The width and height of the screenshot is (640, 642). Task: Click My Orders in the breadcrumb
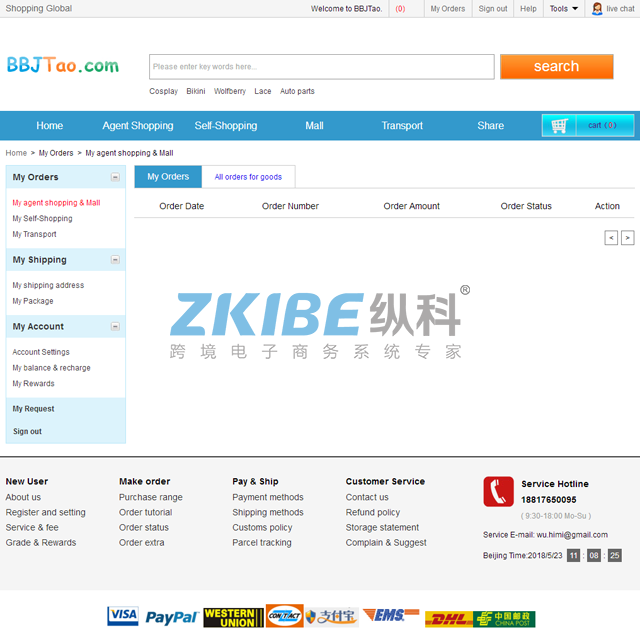(56, 153)
